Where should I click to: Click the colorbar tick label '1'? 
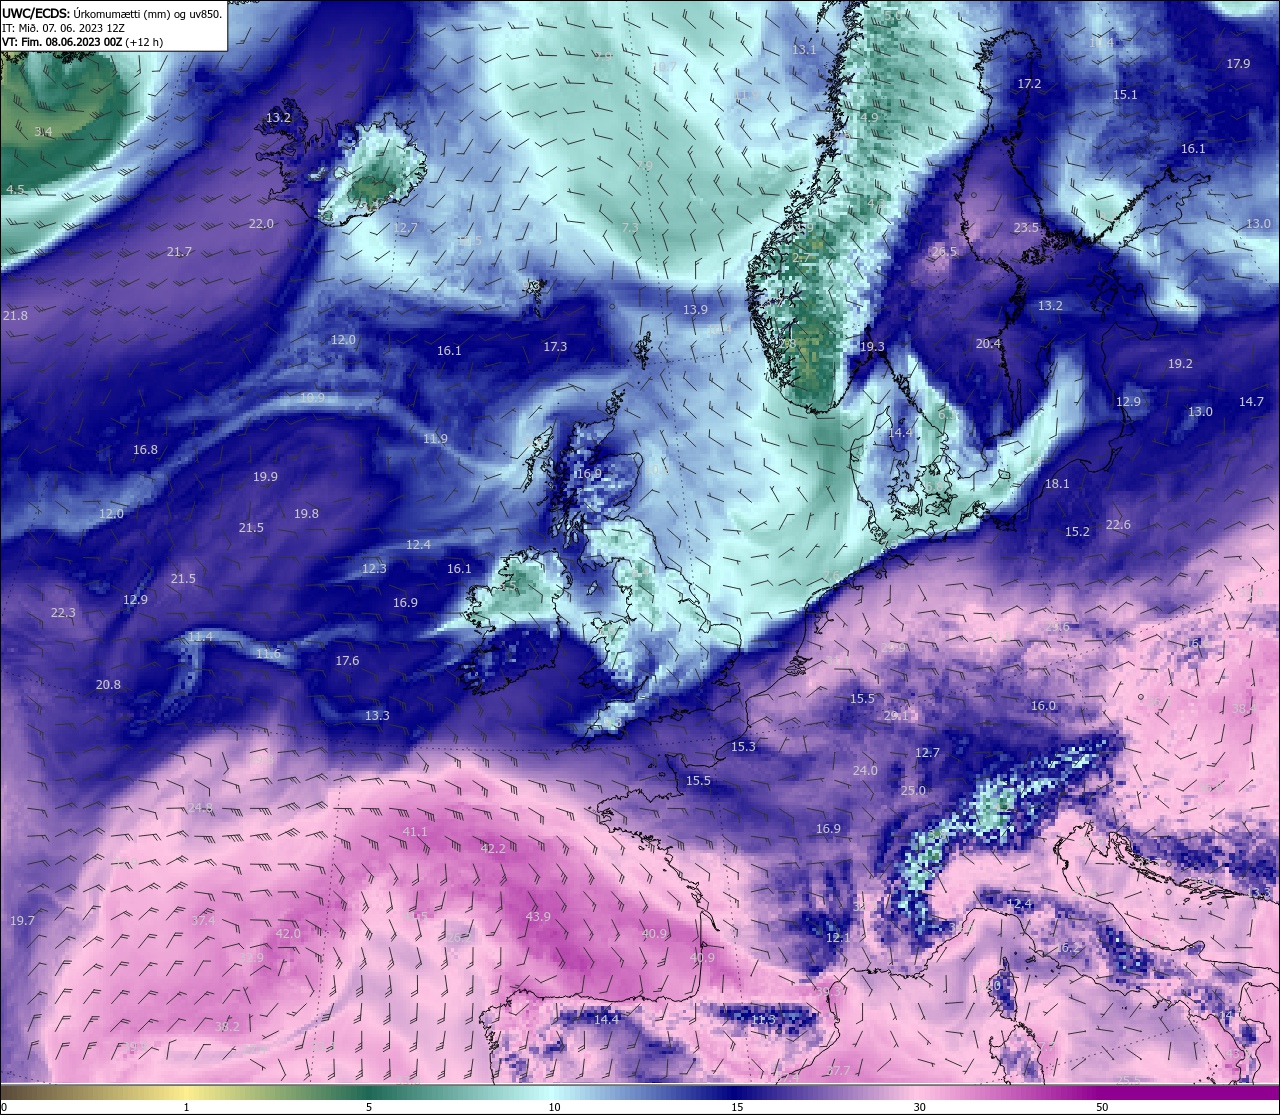click(187, 1107)
